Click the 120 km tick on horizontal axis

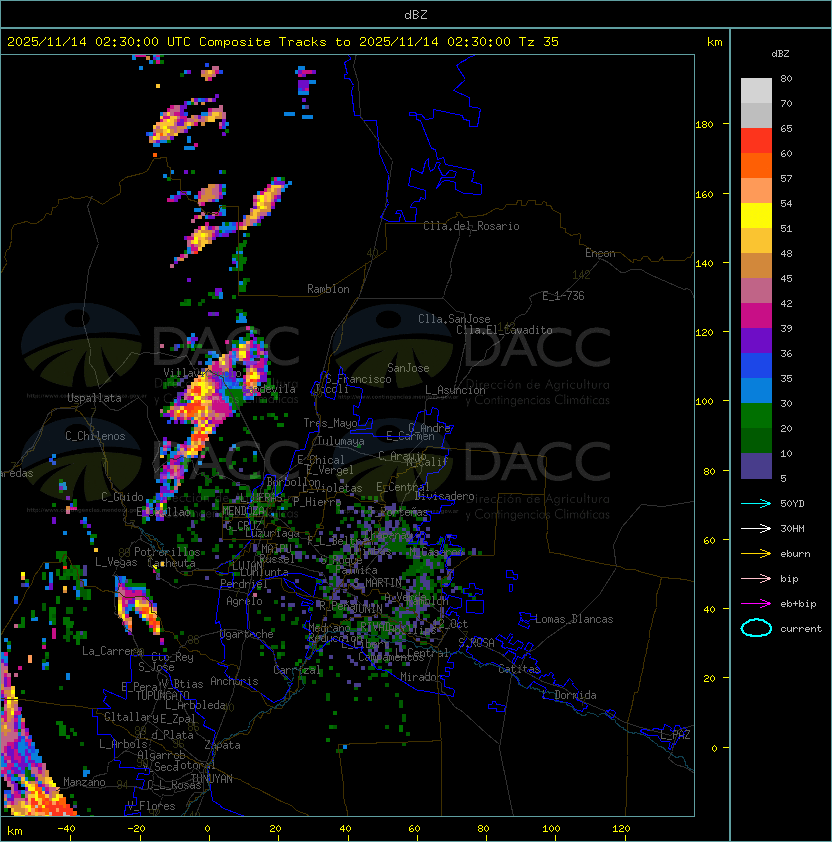pyautogui.click(x=621, y=829)
